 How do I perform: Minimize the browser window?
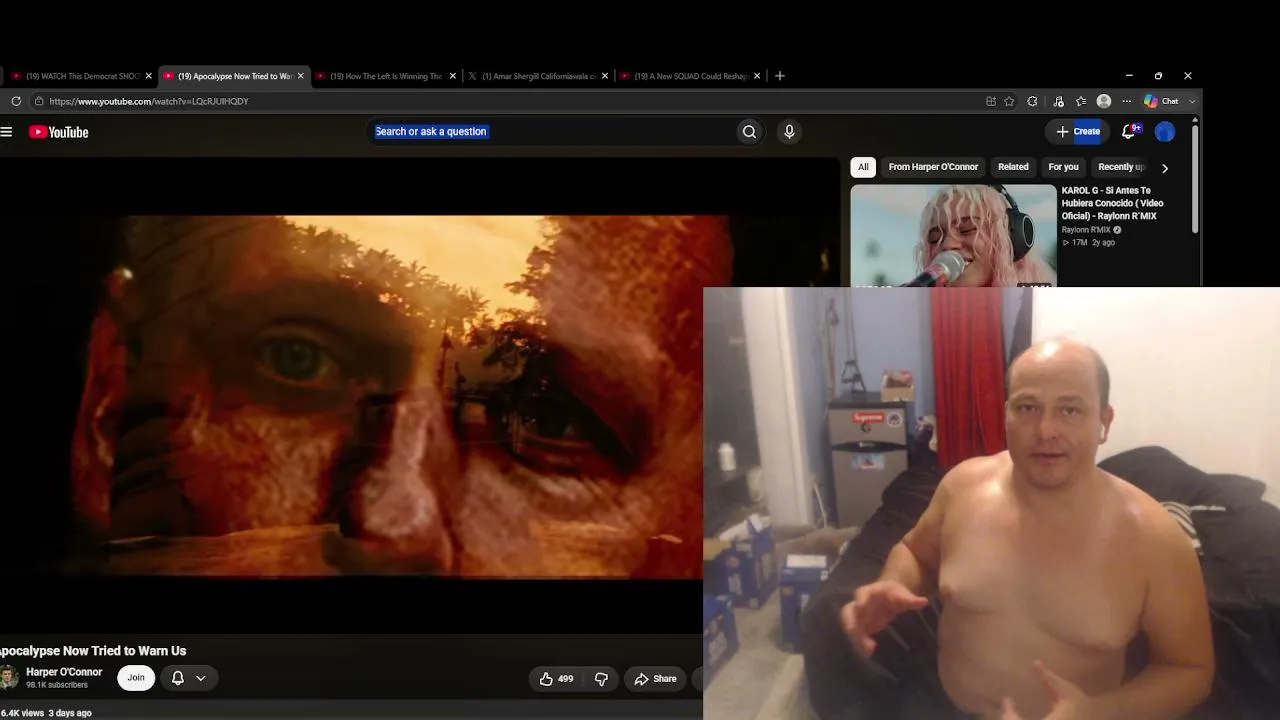[x=1129, y=76]
